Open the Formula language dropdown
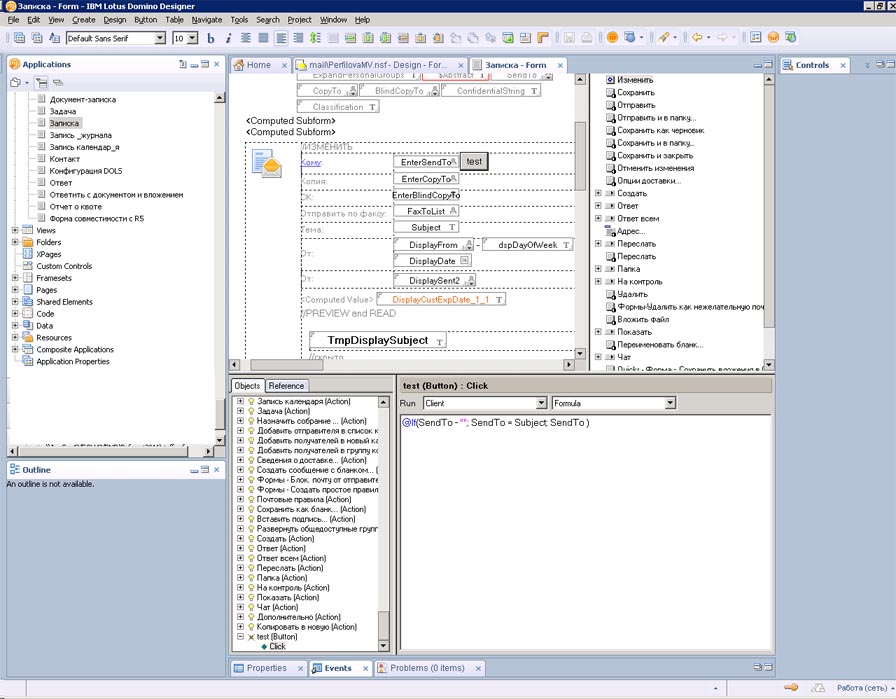896x699 pixels. (x=670, y=404)
